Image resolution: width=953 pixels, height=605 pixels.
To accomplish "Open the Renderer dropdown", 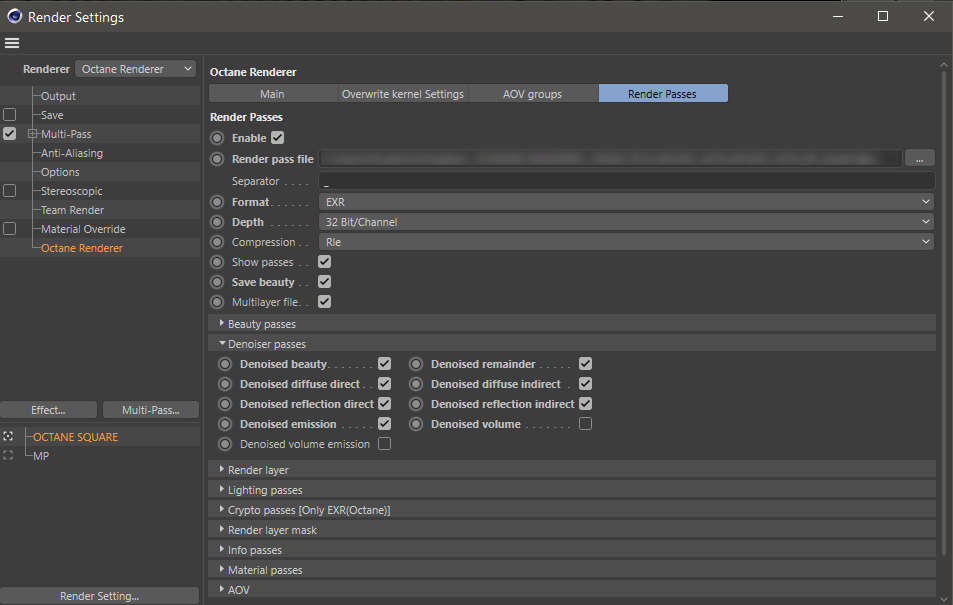I will [136, 69].
